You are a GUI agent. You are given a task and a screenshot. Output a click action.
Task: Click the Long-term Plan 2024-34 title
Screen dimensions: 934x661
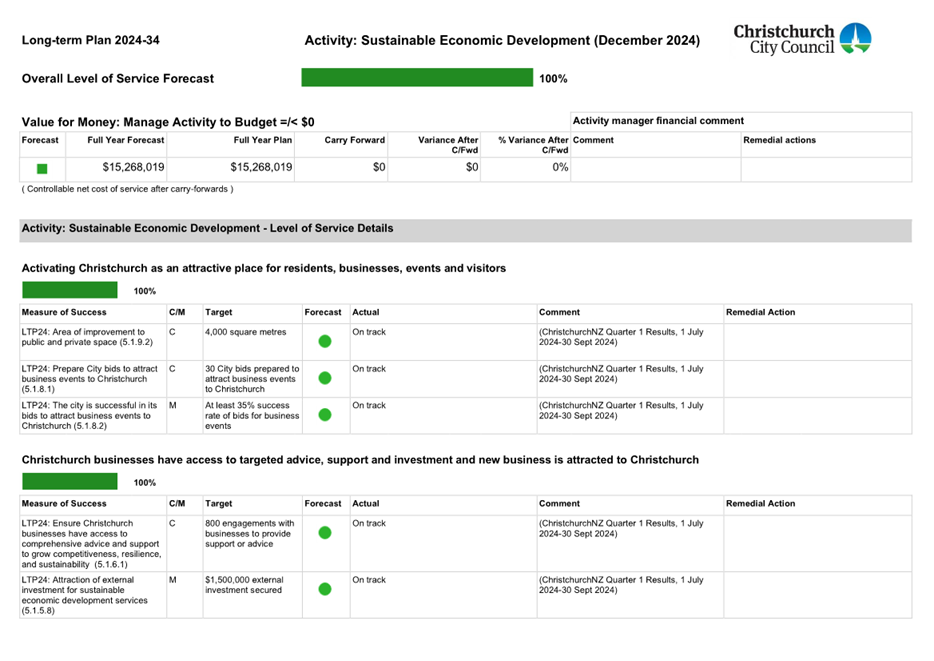(x=91, y=41)
